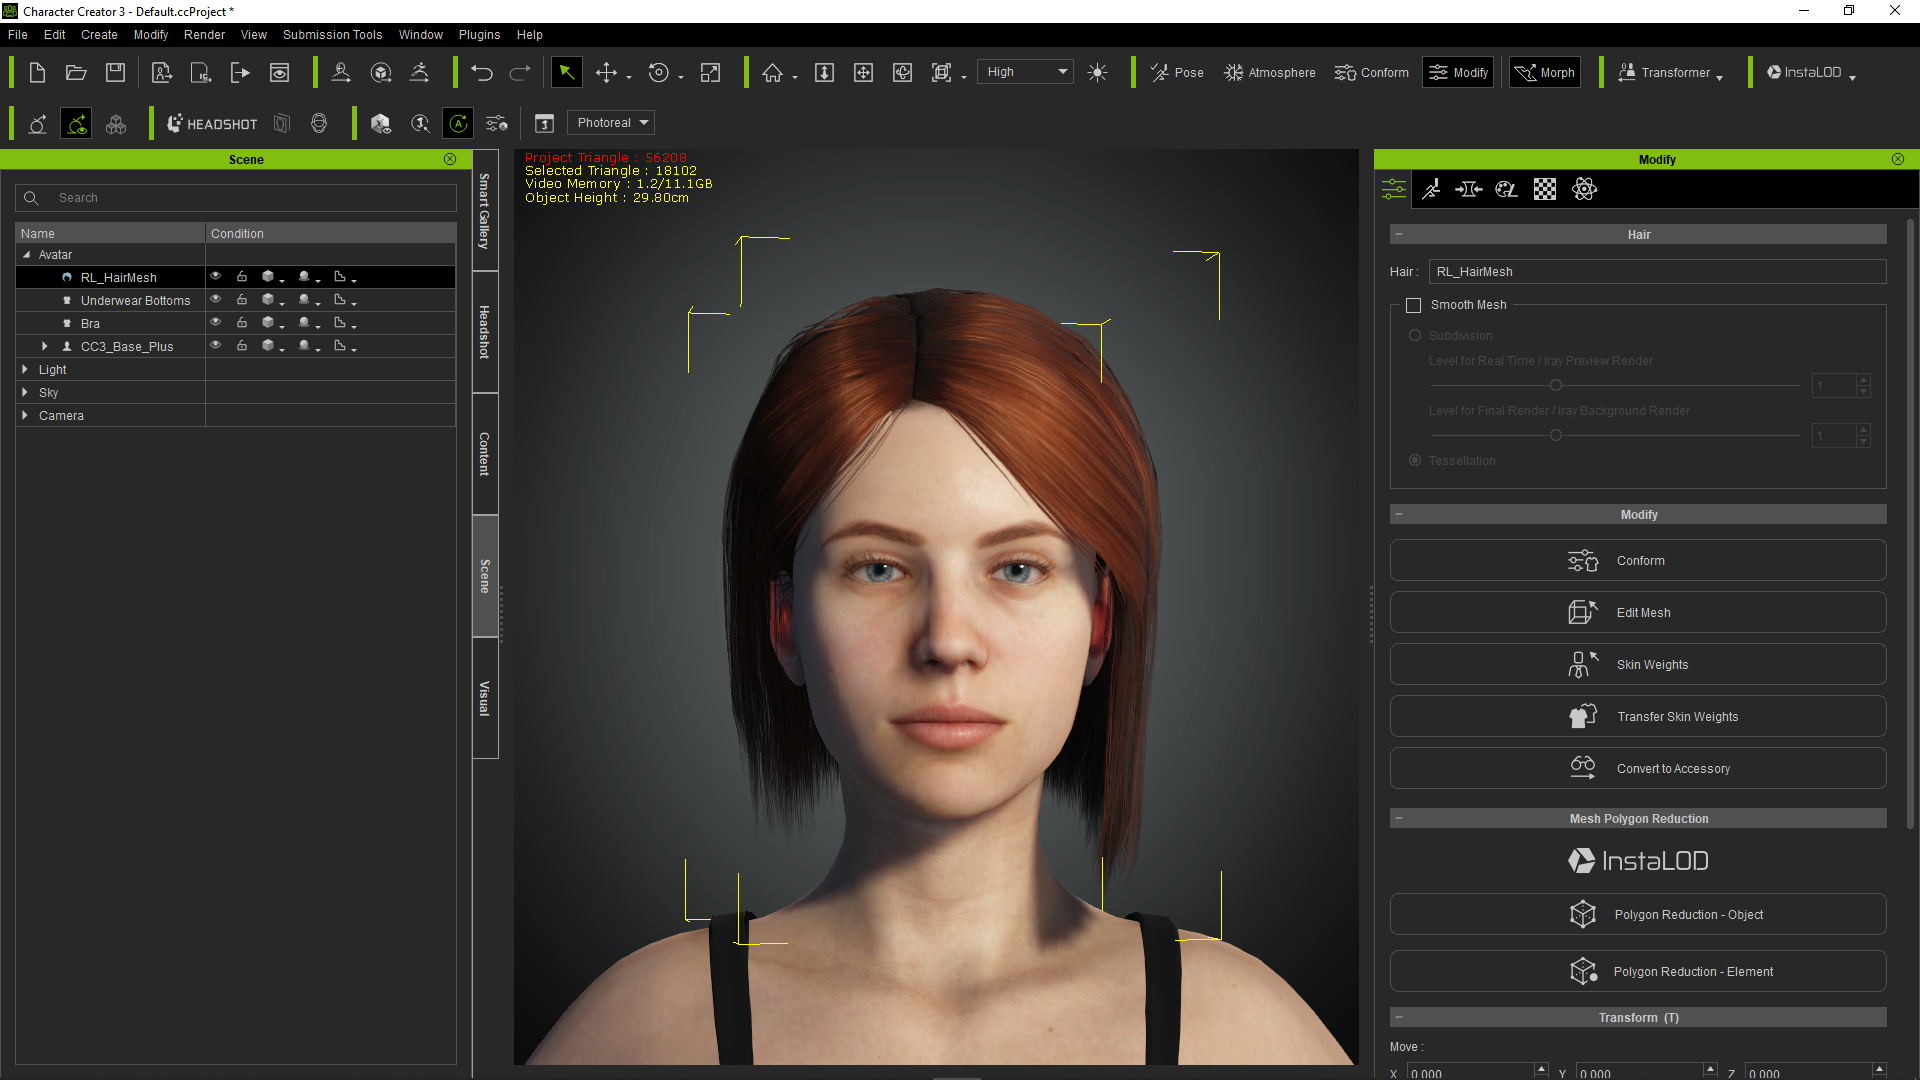Collapse the Mesh Polygon Reduction section
The height and width of the screenshot is (1080, 1920).
click(1399, 818)
